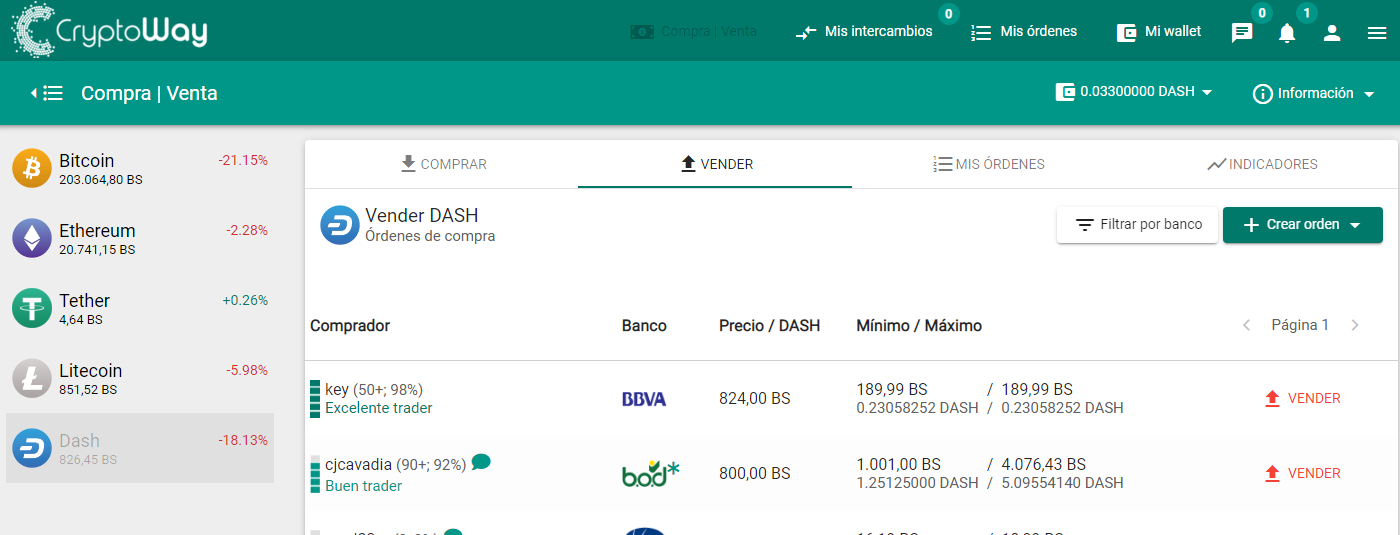Click the BOD bank logo
Screen dimensions: 1400x535
(x=650, y=473)
